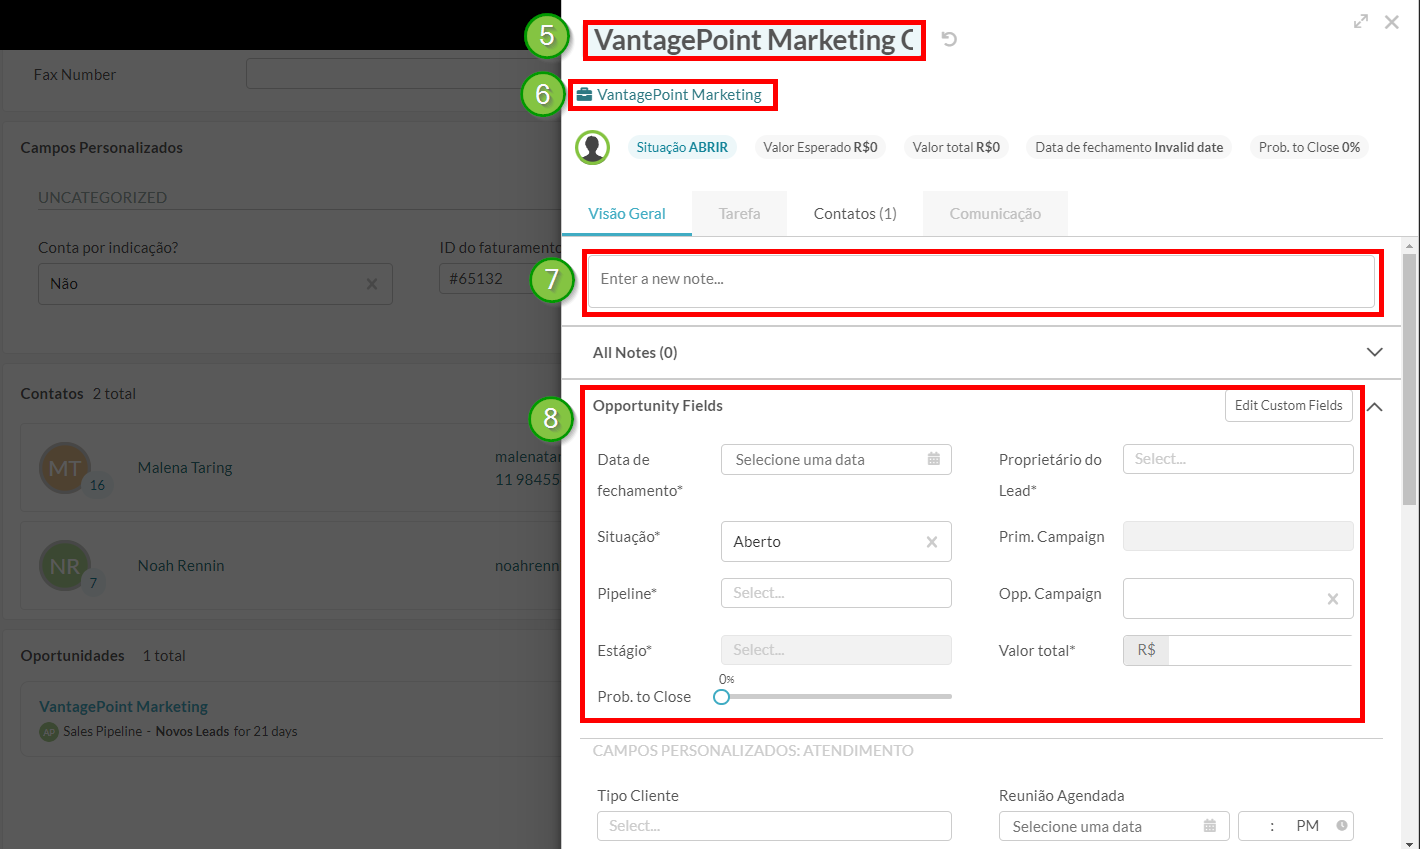1420x849 pixels.
Task: Switch to the Visão Geral tab
Action: click(627, 213)
